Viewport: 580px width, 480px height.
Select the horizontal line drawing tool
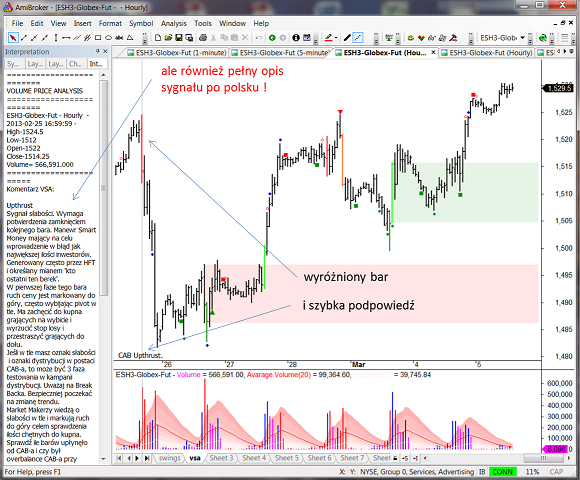[66, 38]
